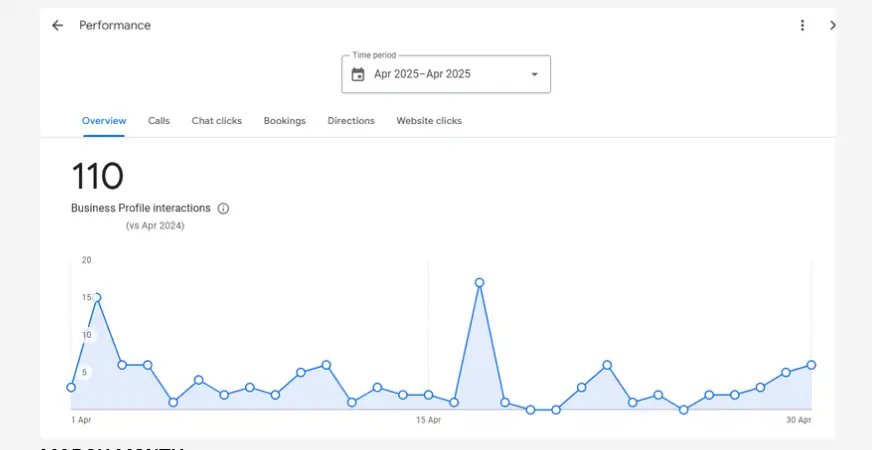
Task: Open the three-dot more options menu
Action: pyautogui.click(x=801, y=26)
